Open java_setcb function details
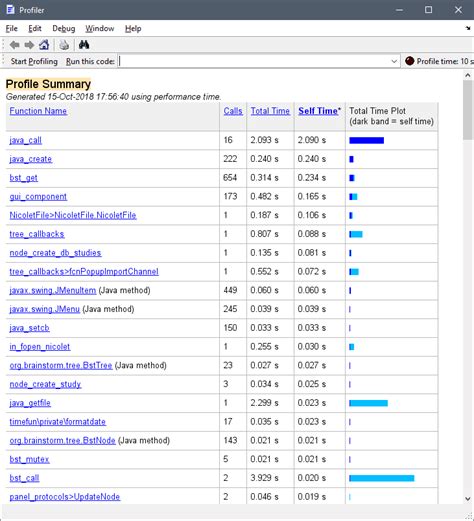 tap(29, 328)
